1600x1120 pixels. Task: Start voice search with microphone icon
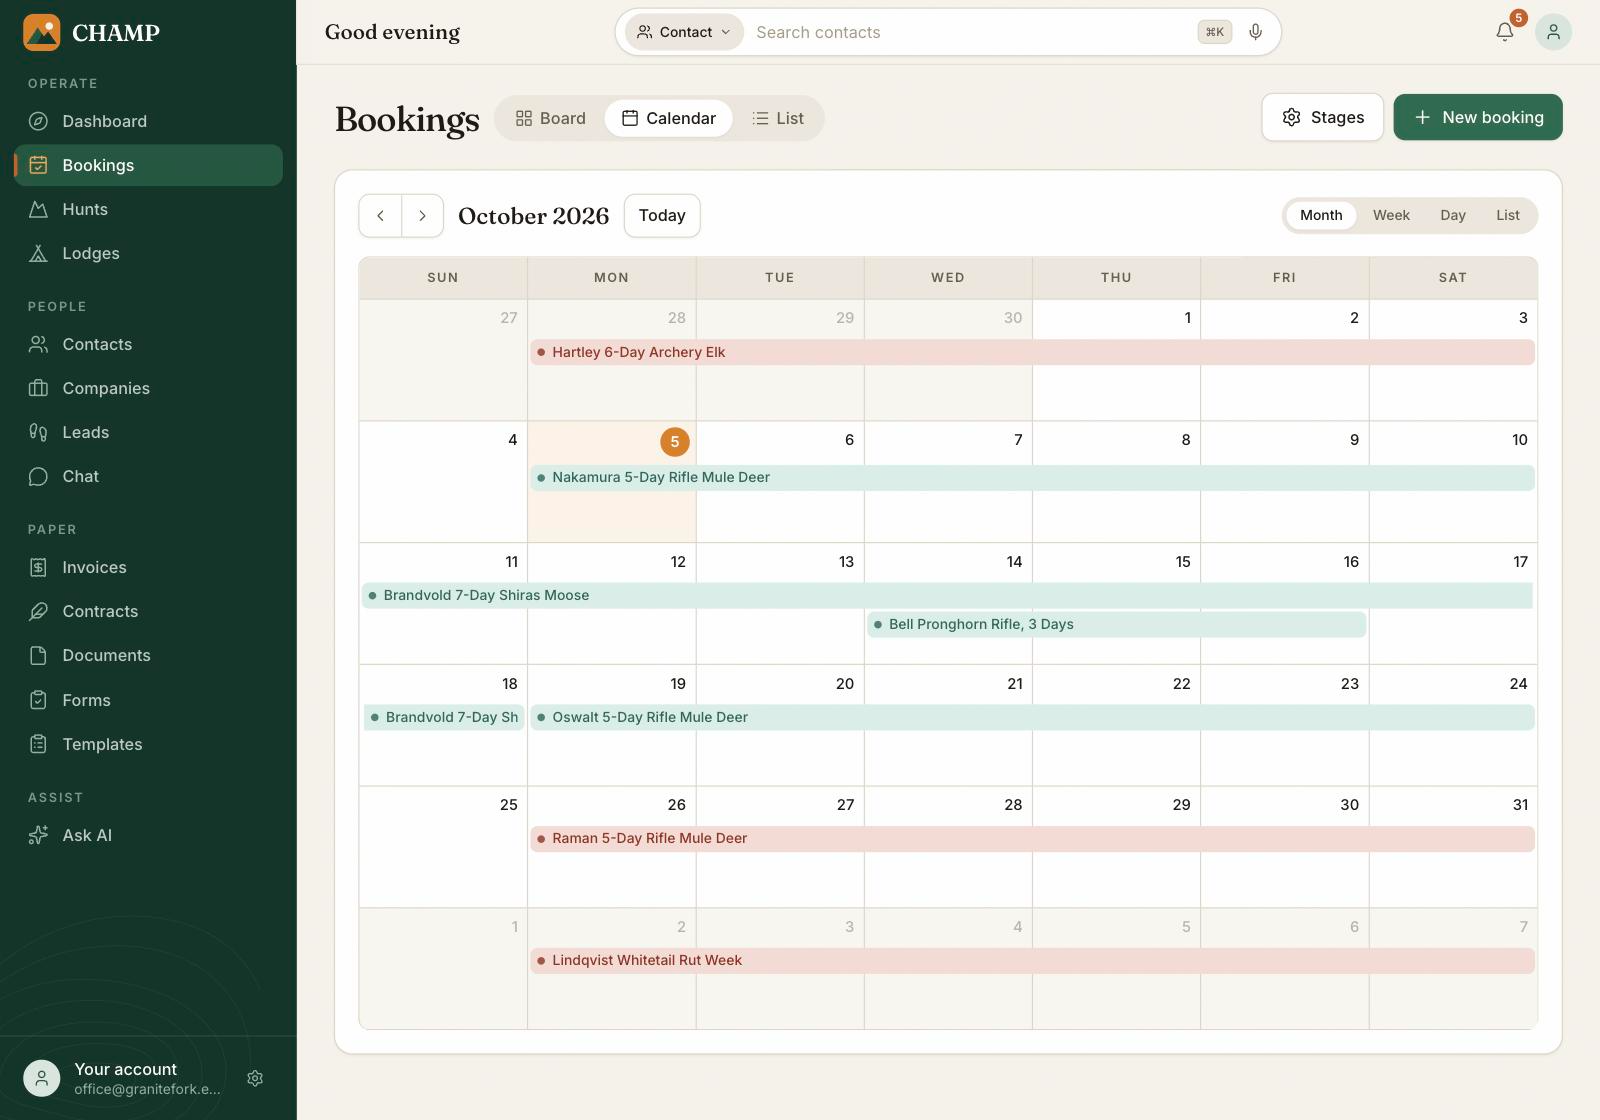1256,32
